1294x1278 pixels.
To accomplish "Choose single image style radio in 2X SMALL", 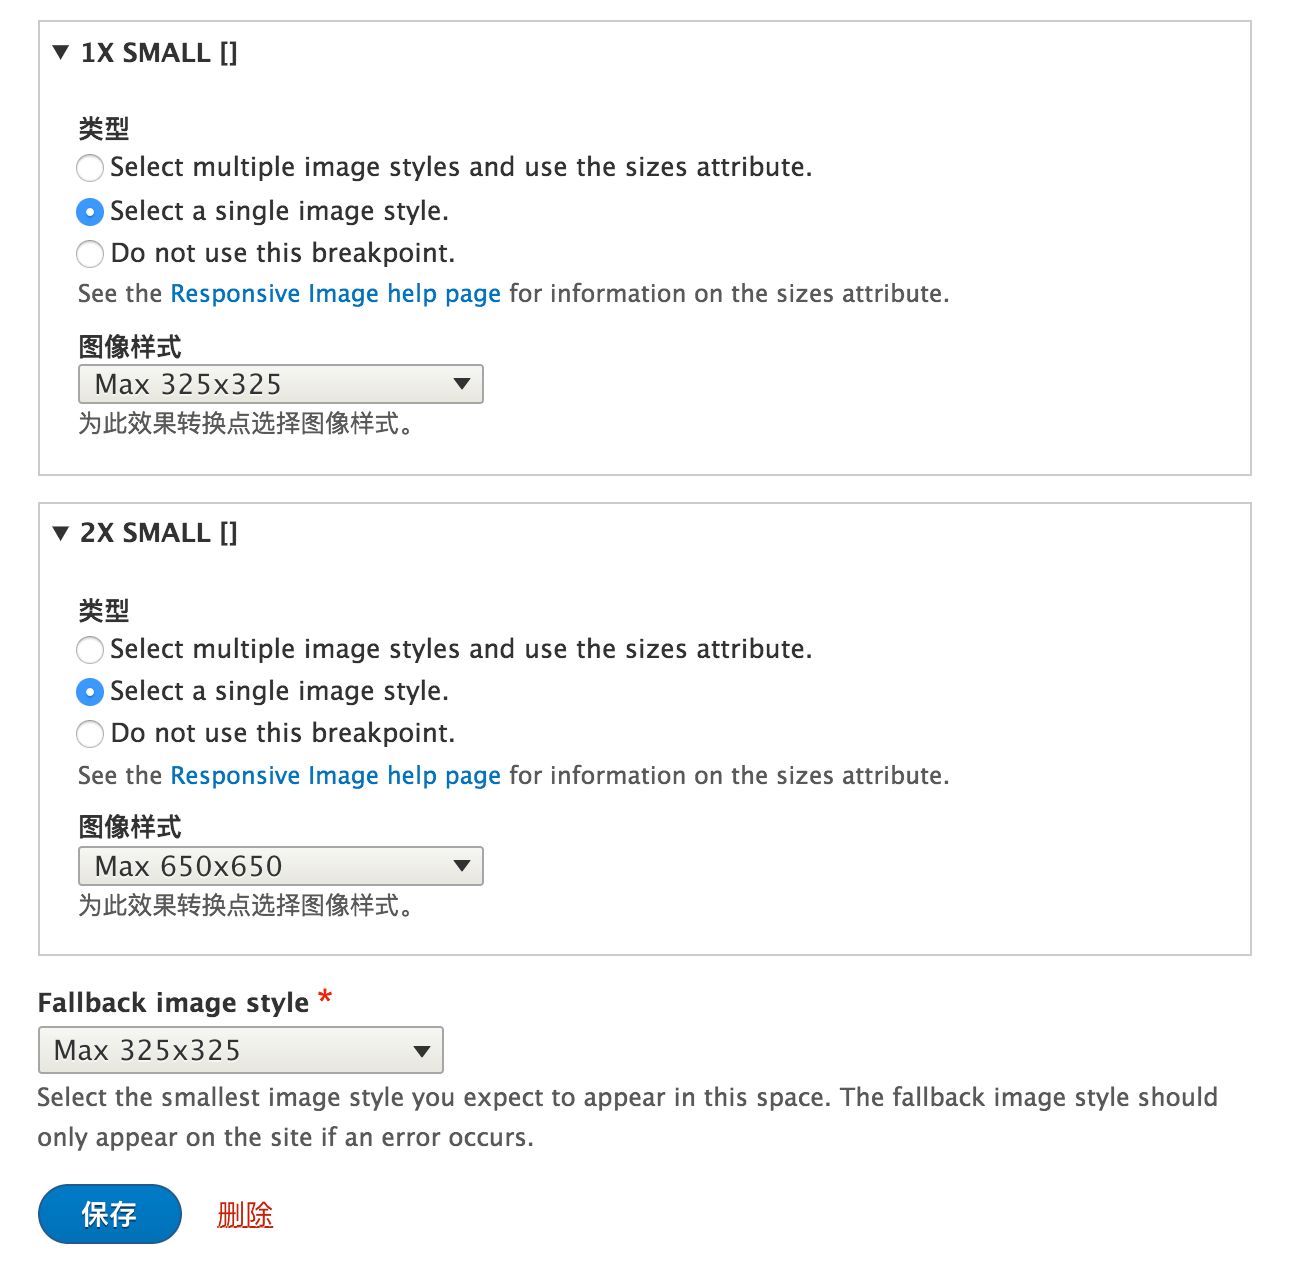I will tap(90, 692).
